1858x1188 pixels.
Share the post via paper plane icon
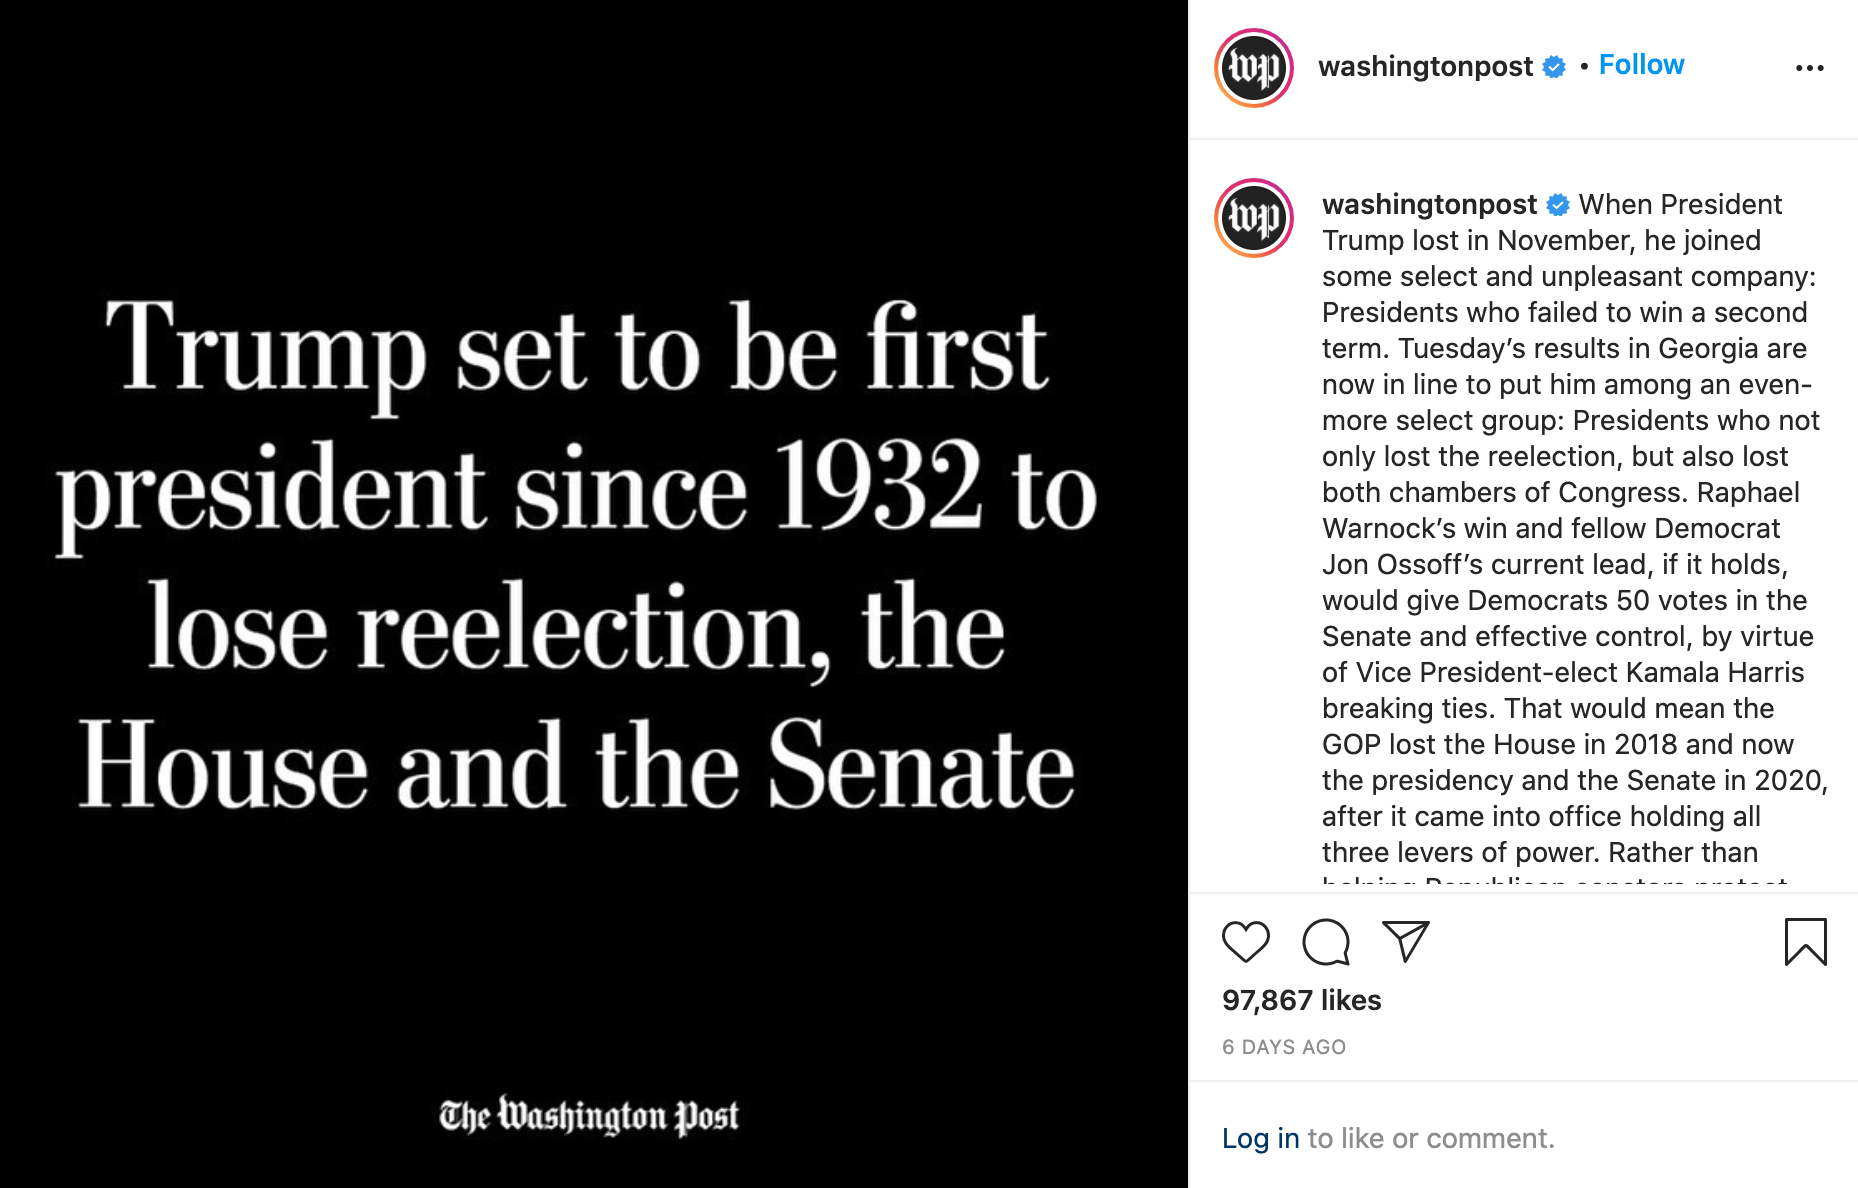pyautogui.click(x=1405, y=941)
